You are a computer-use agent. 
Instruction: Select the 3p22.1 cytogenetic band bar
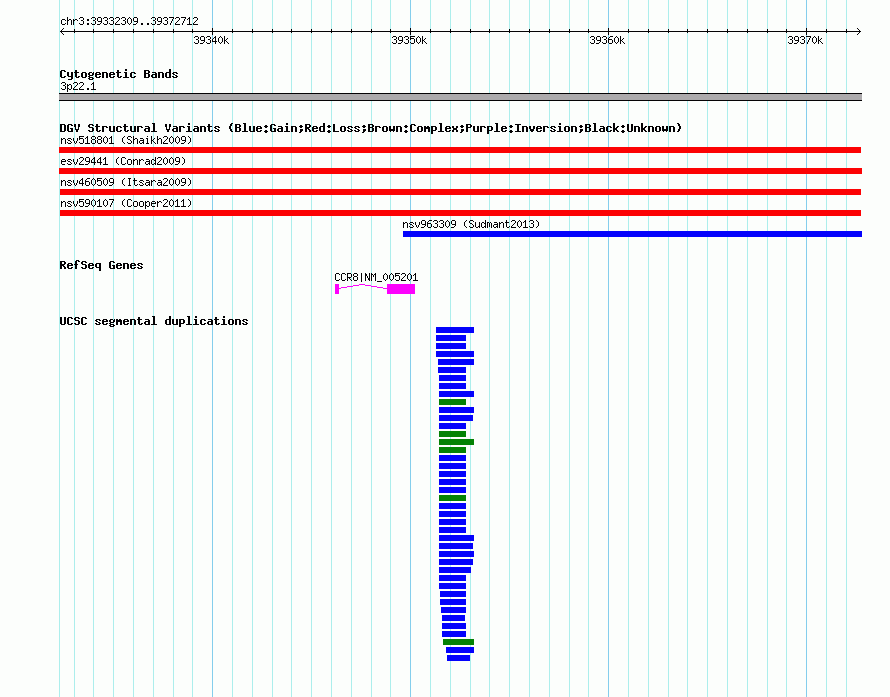pyautogui.click(x=460, y=97)
